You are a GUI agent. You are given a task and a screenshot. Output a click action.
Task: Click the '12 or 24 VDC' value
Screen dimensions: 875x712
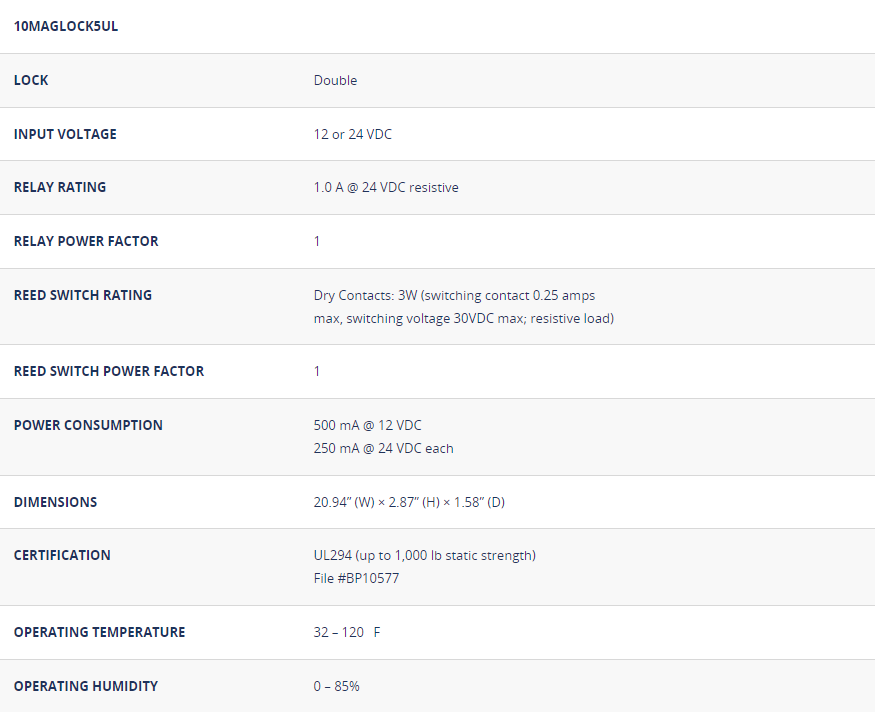(x=353, y=134)
